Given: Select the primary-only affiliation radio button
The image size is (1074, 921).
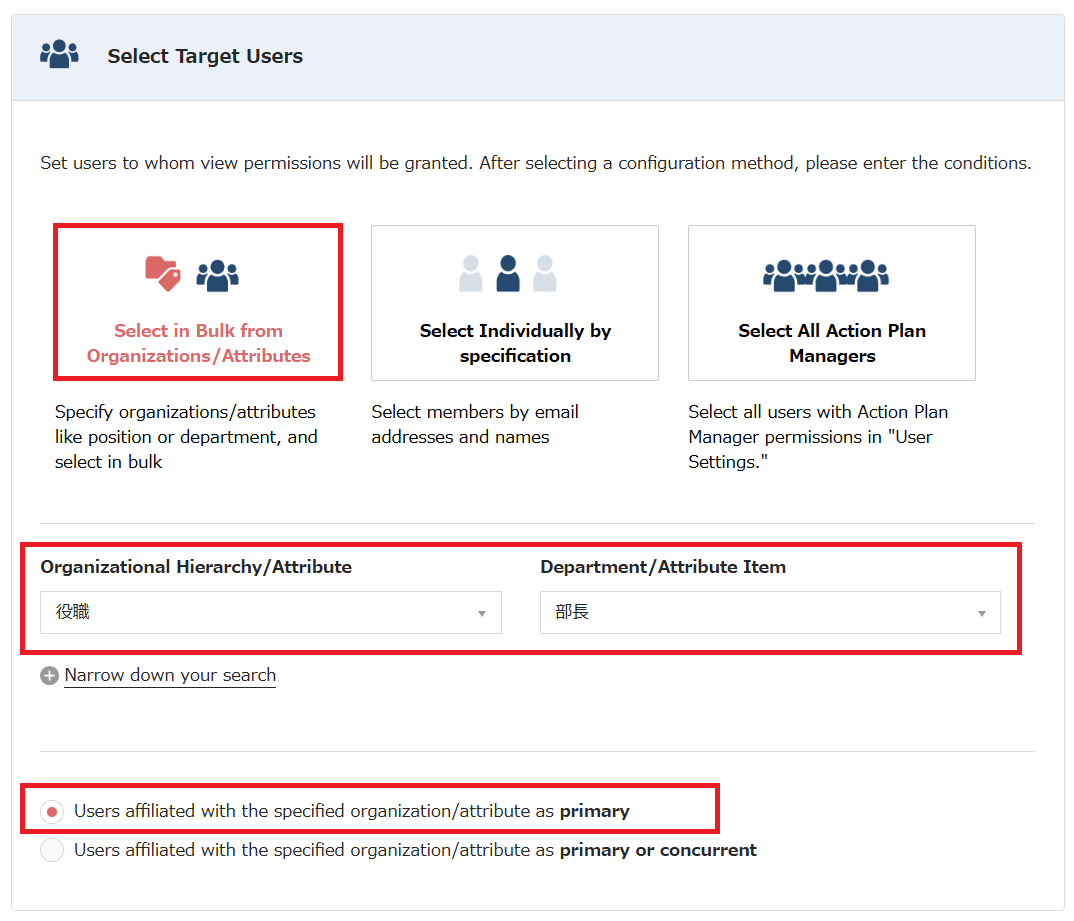Looking at the screenshot, I should point(53,811).
